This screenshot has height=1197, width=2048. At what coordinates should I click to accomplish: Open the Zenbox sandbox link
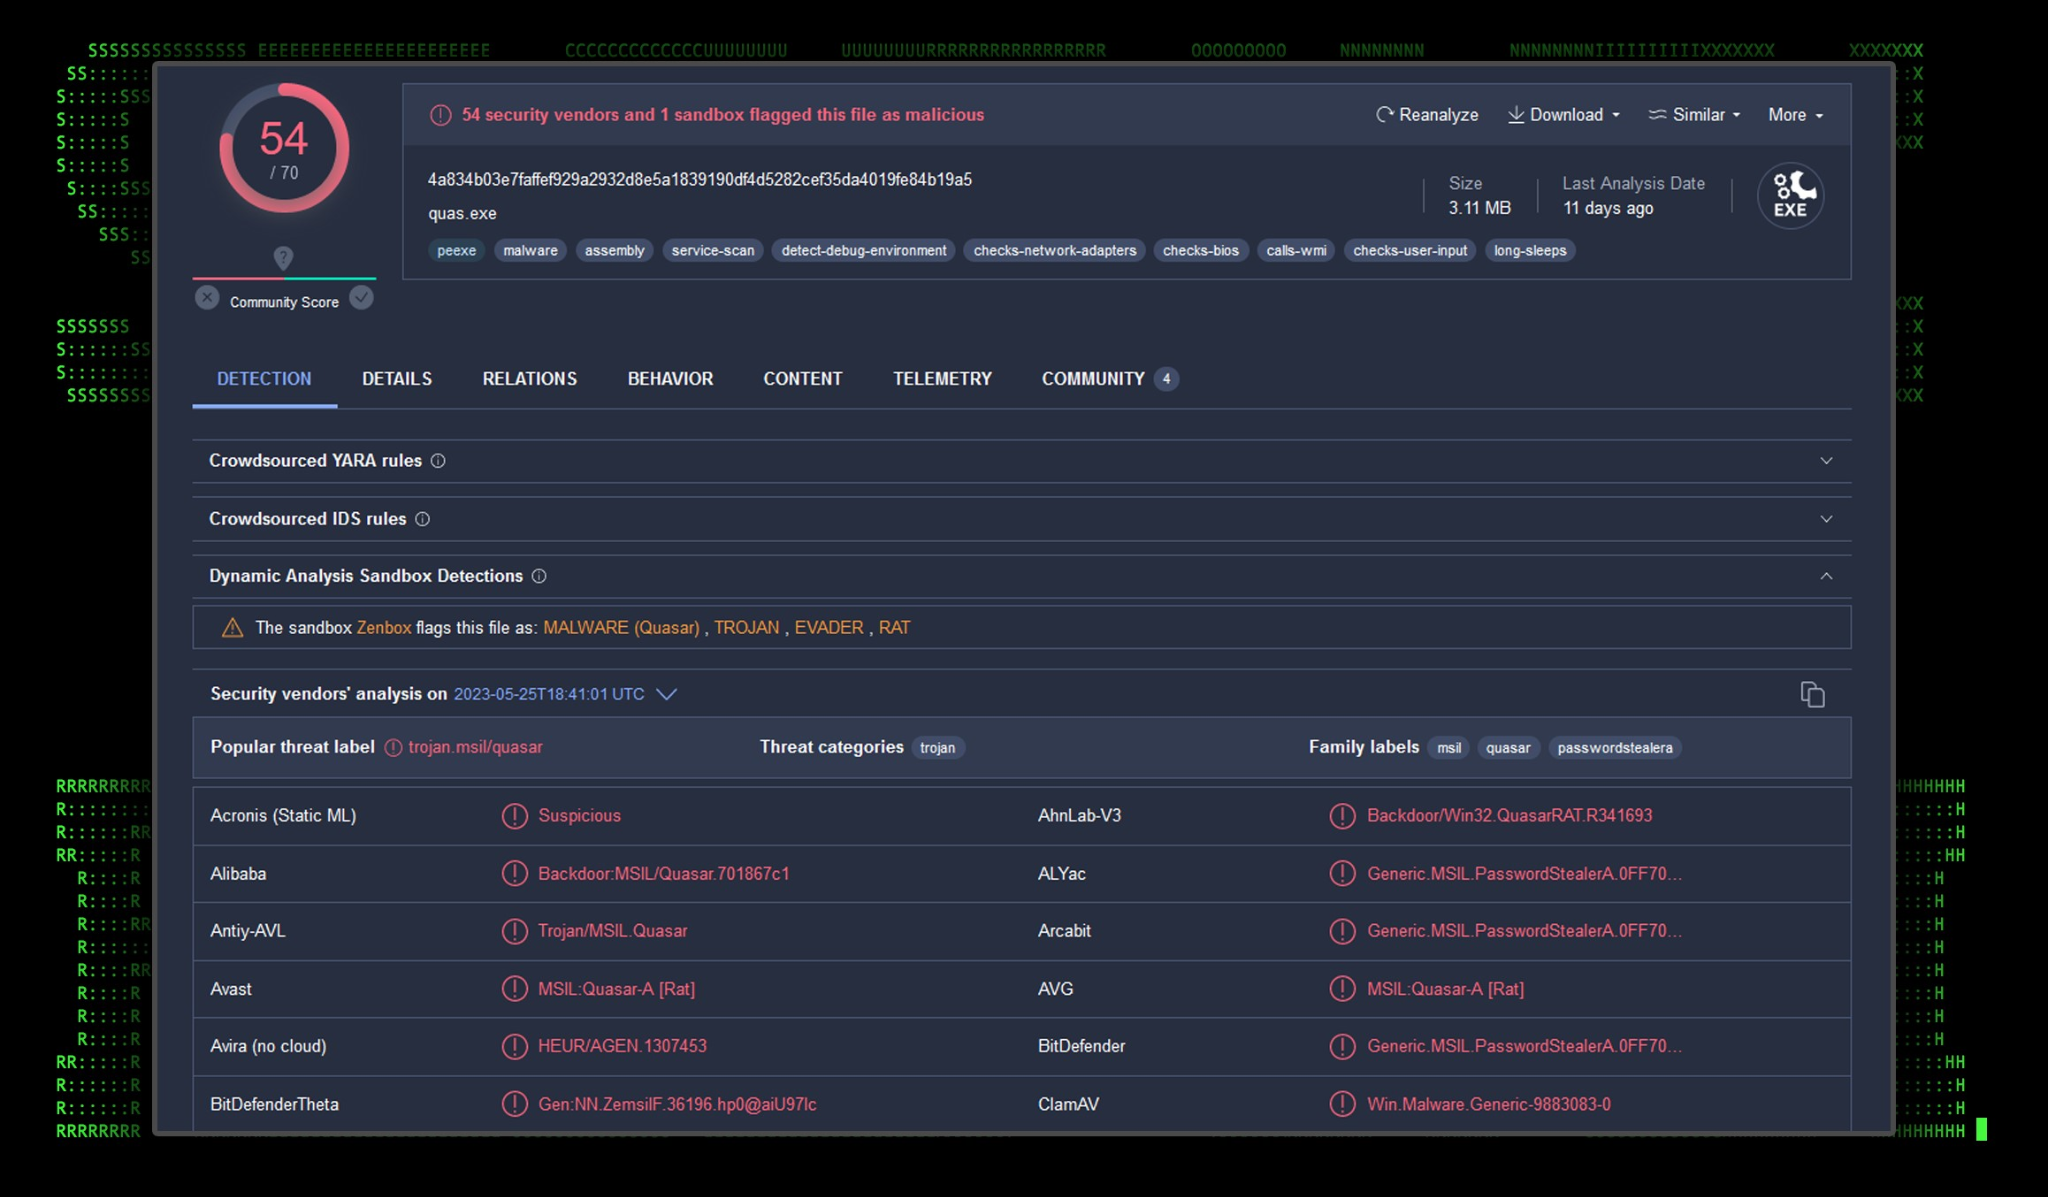tap(384, 628)
